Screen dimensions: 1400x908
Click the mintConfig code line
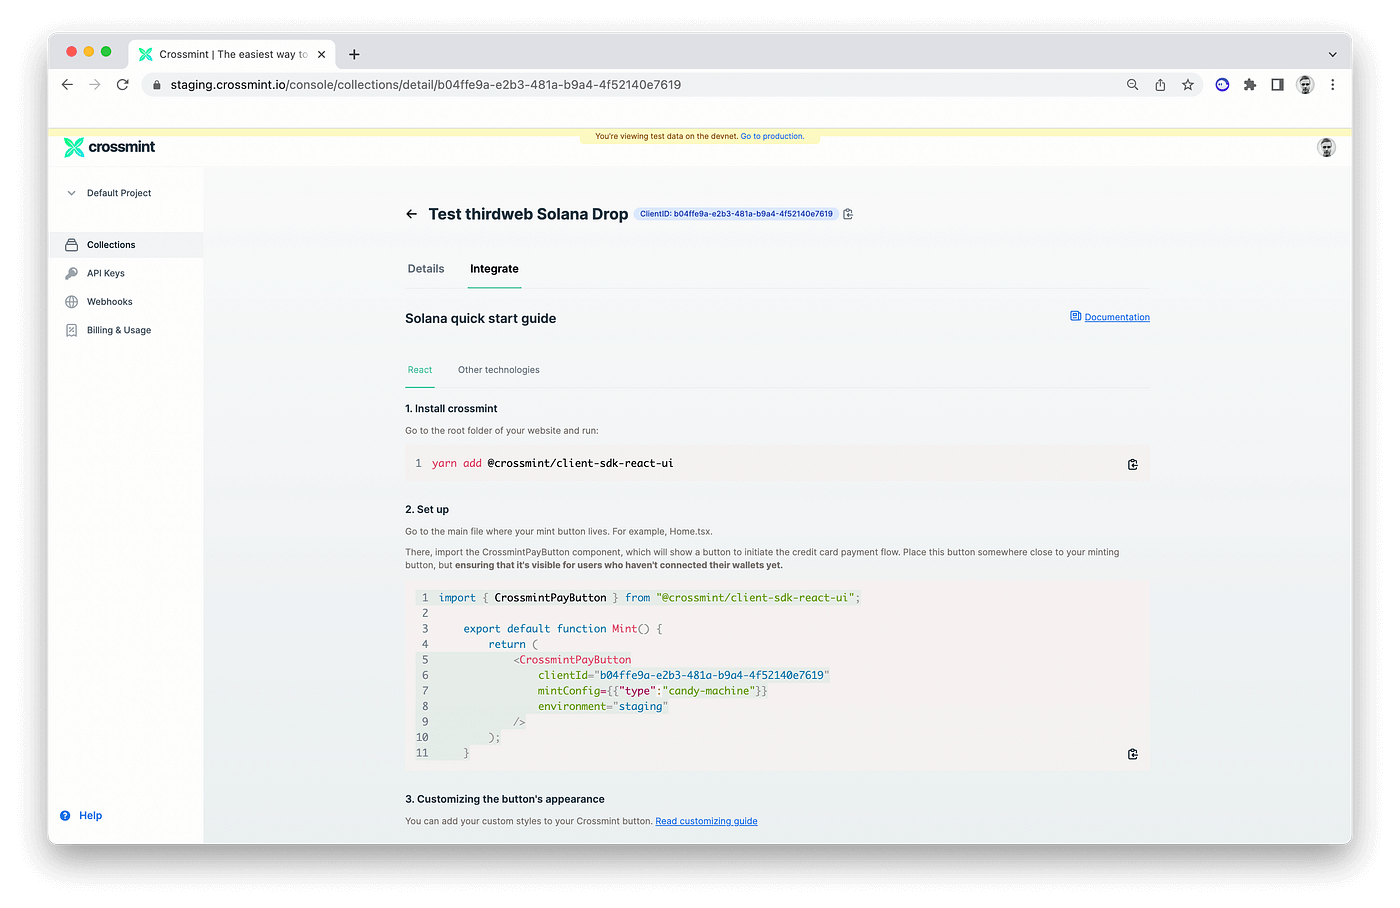[652, 691]
